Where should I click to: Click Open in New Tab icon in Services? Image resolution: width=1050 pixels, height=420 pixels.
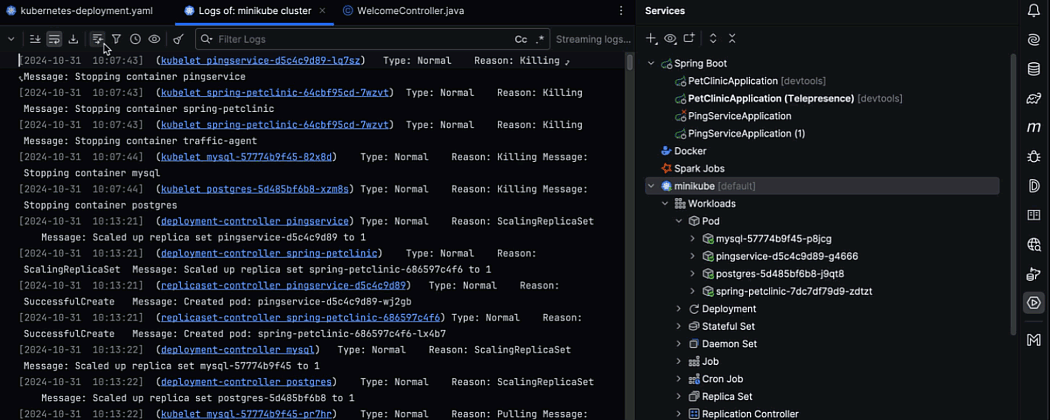click(689, 38)
